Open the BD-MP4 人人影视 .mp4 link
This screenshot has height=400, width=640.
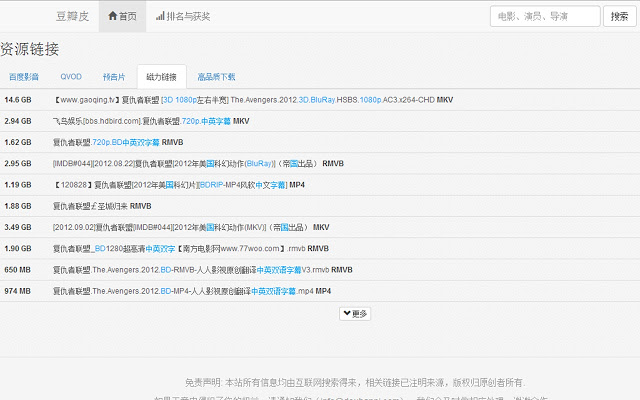192,291
